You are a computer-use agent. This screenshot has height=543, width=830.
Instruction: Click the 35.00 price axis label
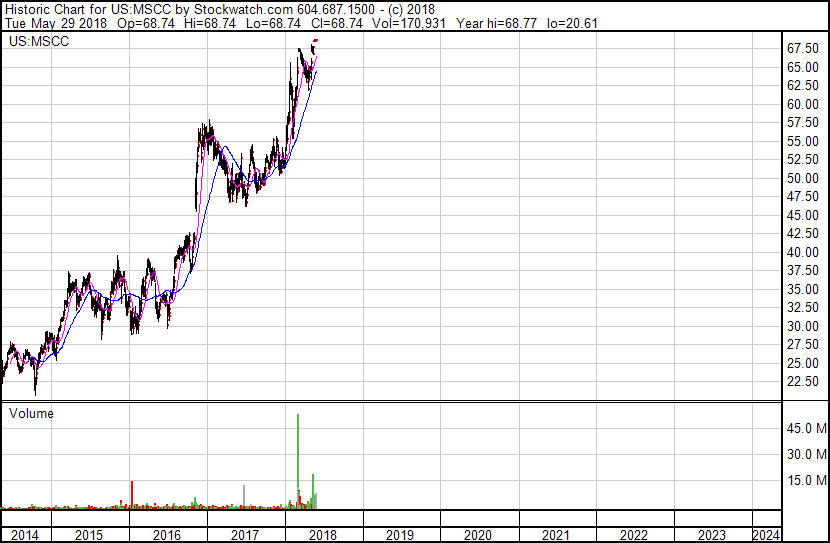(803, 289)
